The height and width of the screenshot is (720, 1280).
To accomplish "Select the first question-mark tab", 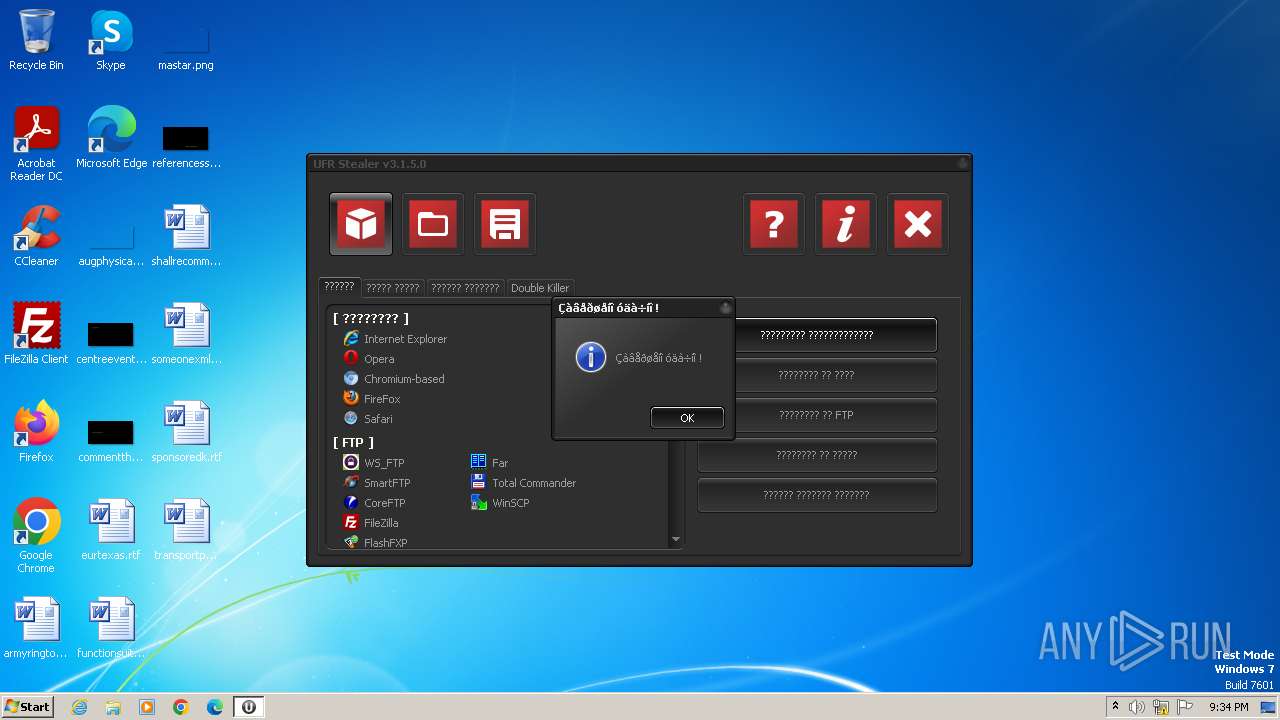I will 339,286.
